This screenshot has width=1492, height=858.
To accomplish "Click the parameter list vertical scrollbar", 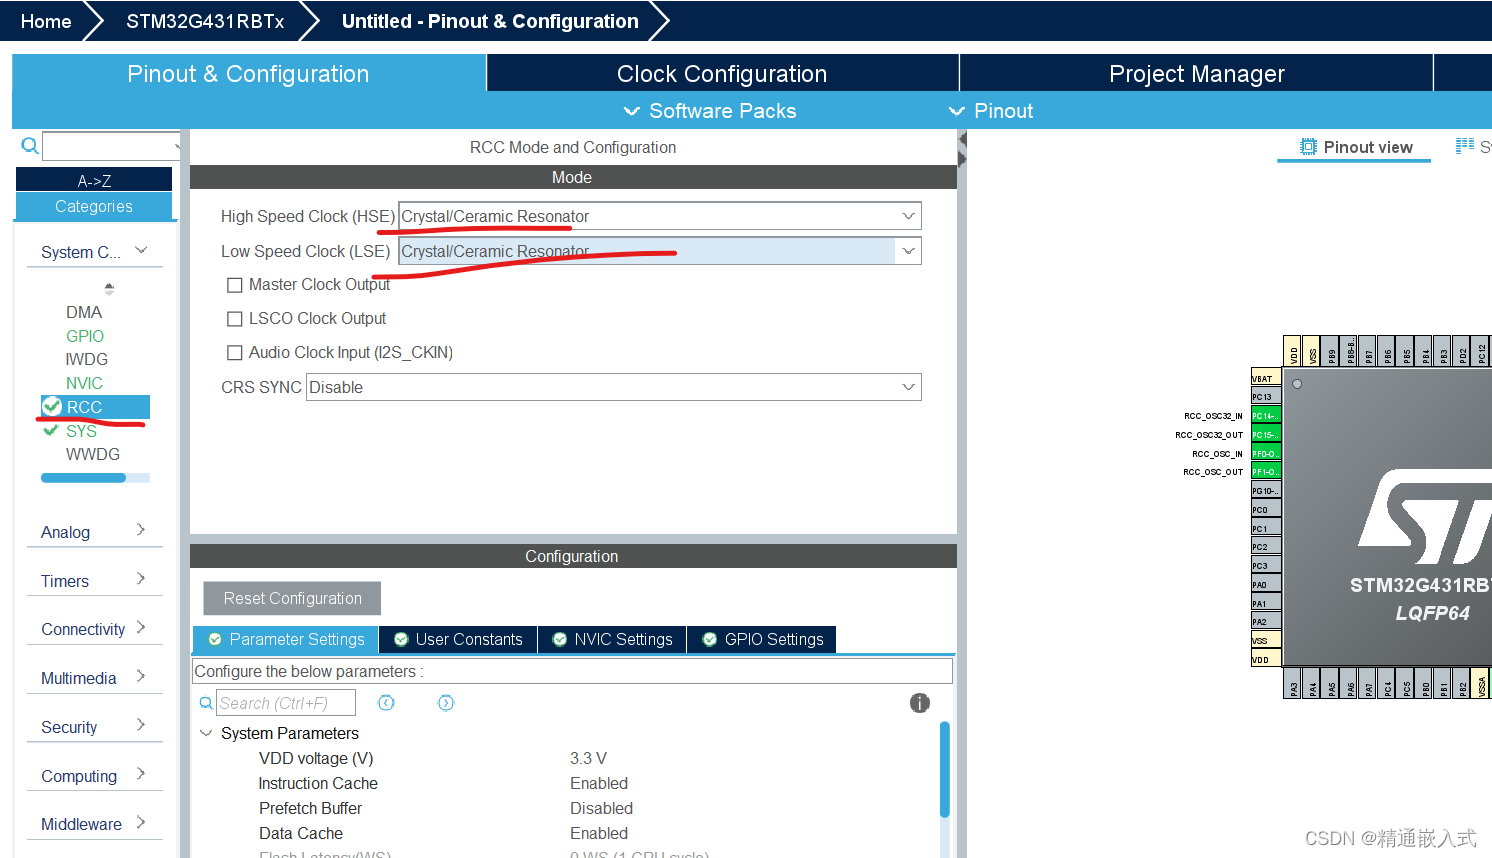I will click(x=945, y=770).
